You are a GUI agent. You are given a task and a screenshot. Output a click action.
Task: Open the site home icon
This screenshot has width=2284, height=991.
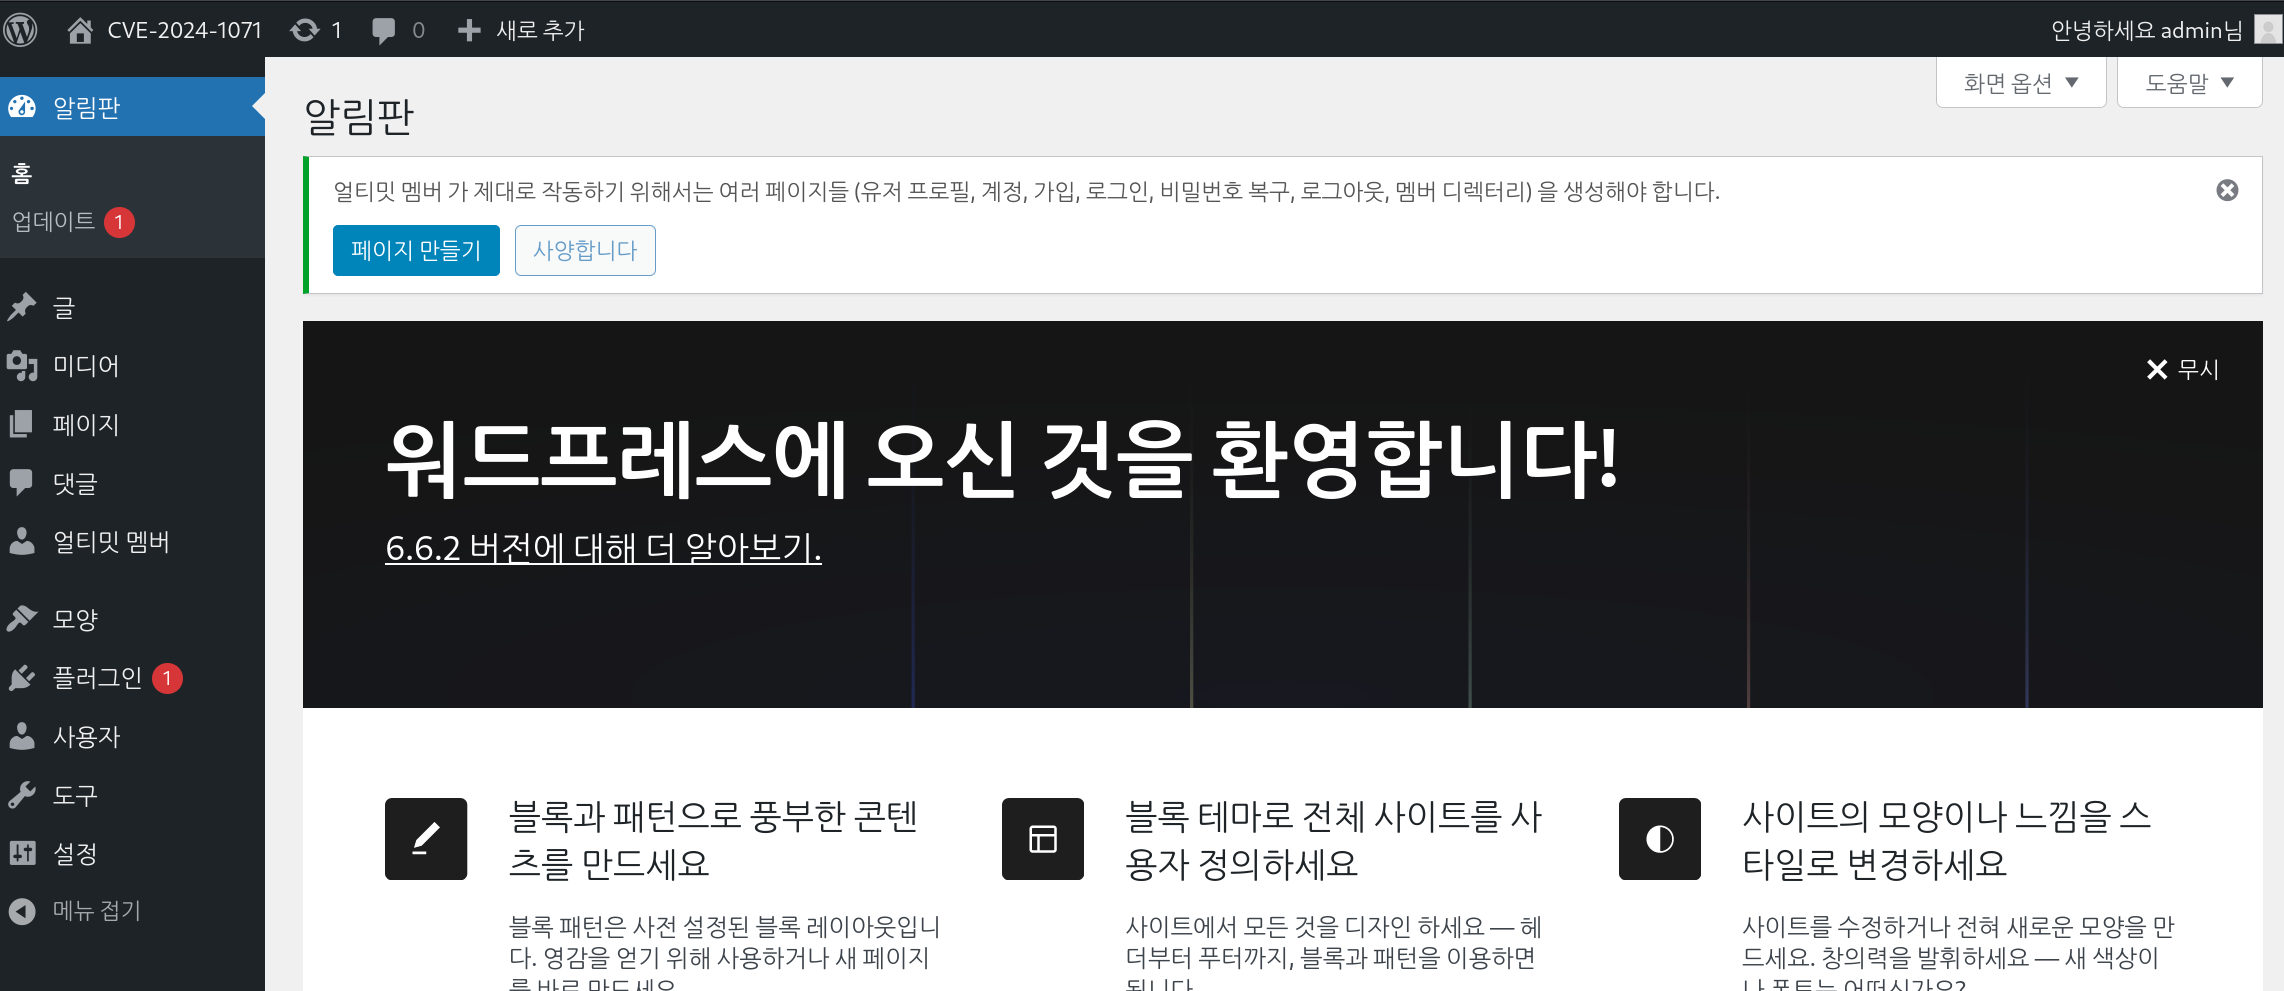coord(80,30)
